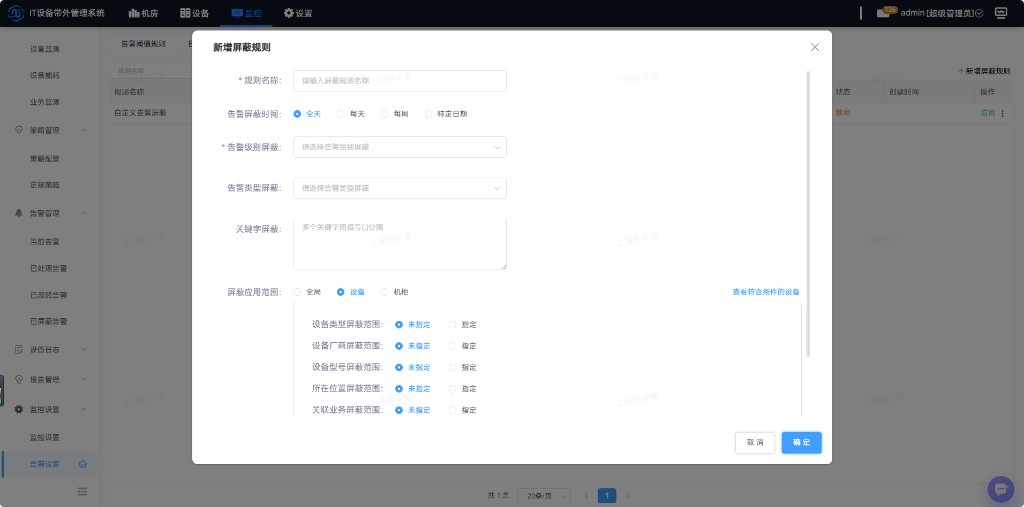Open 已忽略告警 in the sidebar
Screen dimensions: 1024x507
coord(48,295)
